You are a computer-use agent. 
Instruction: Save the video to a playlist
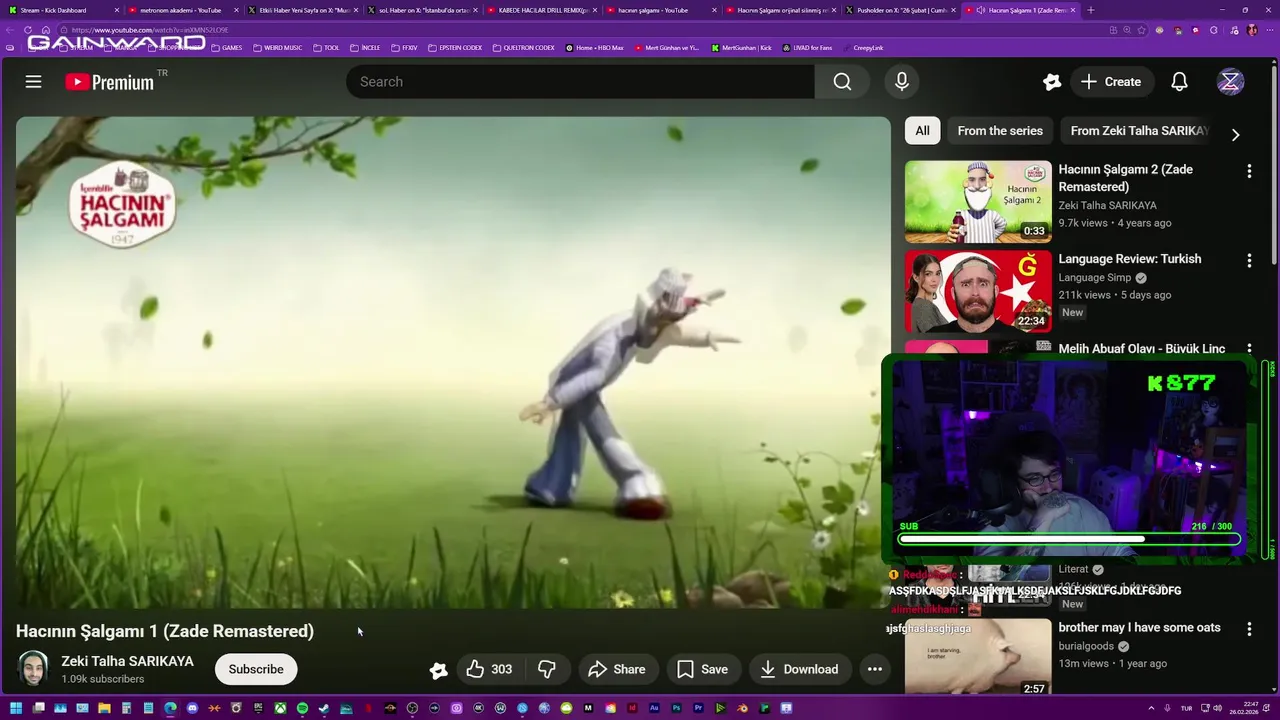click(703, 669)
